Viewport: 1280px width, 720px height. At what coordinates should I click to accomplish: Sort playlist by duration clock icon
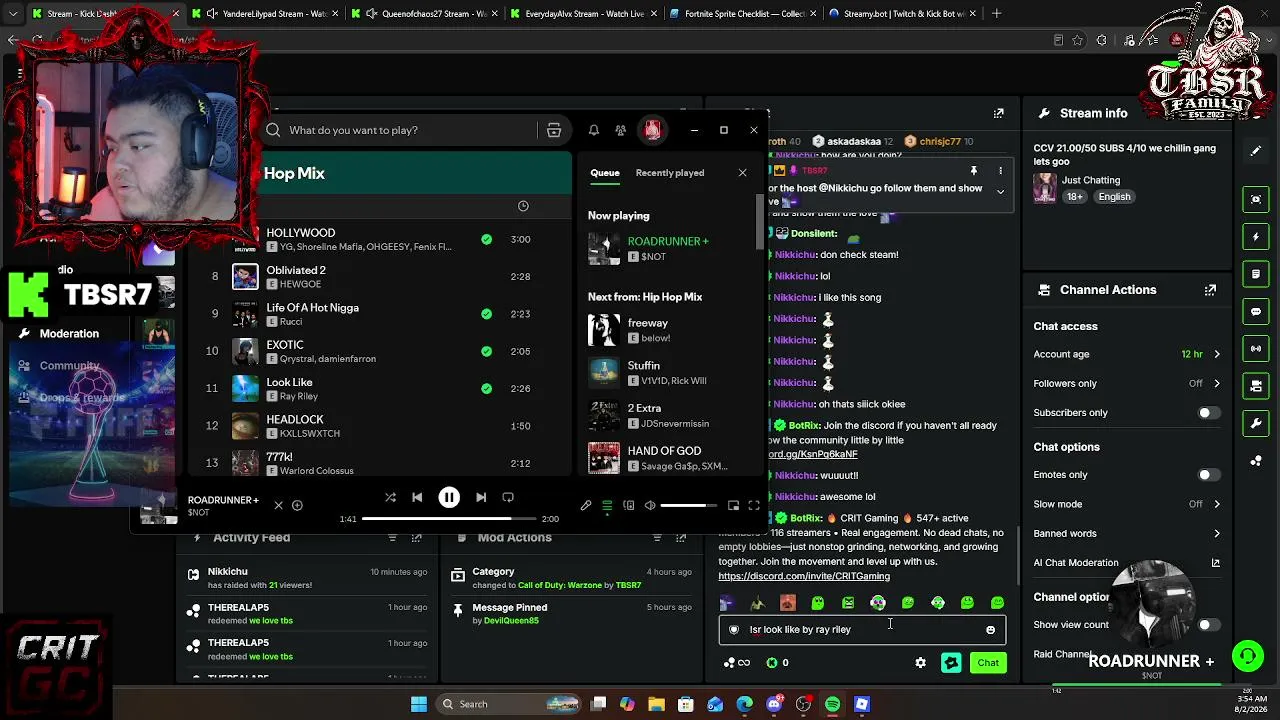pos(523,206)
